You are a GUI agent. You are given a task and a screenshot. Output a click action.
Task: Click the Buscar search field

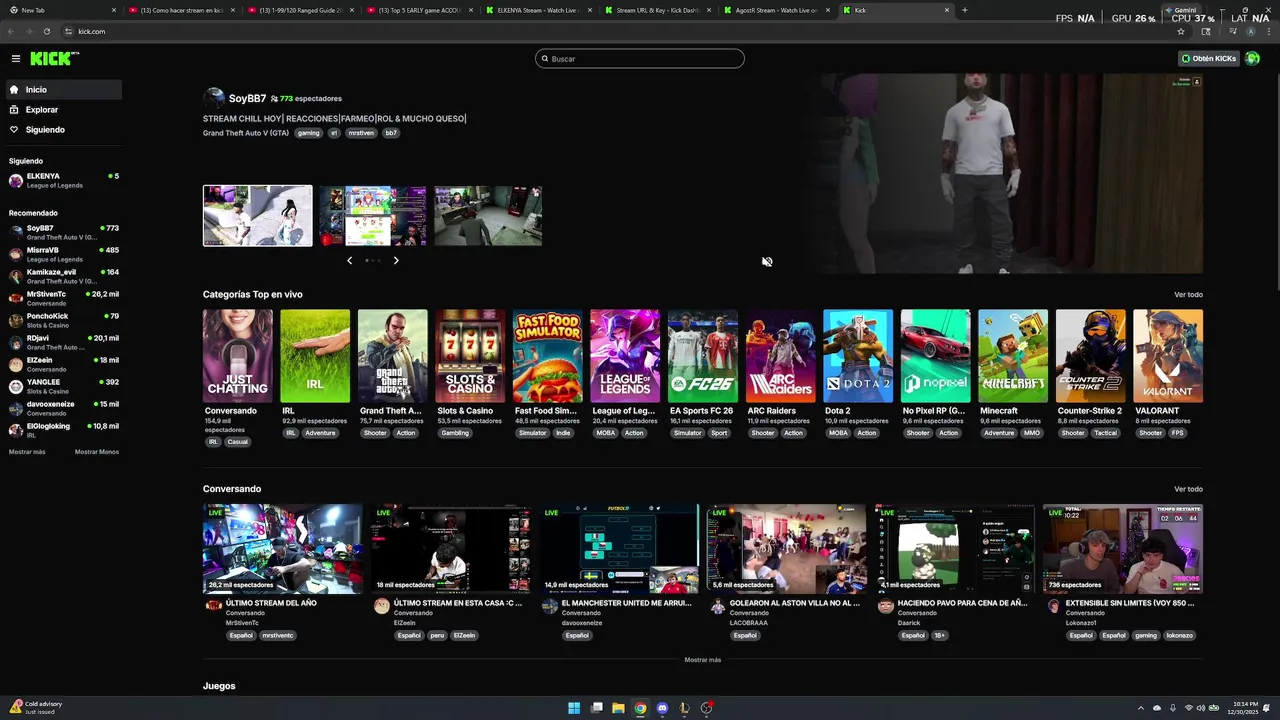[x=640, y=59]
